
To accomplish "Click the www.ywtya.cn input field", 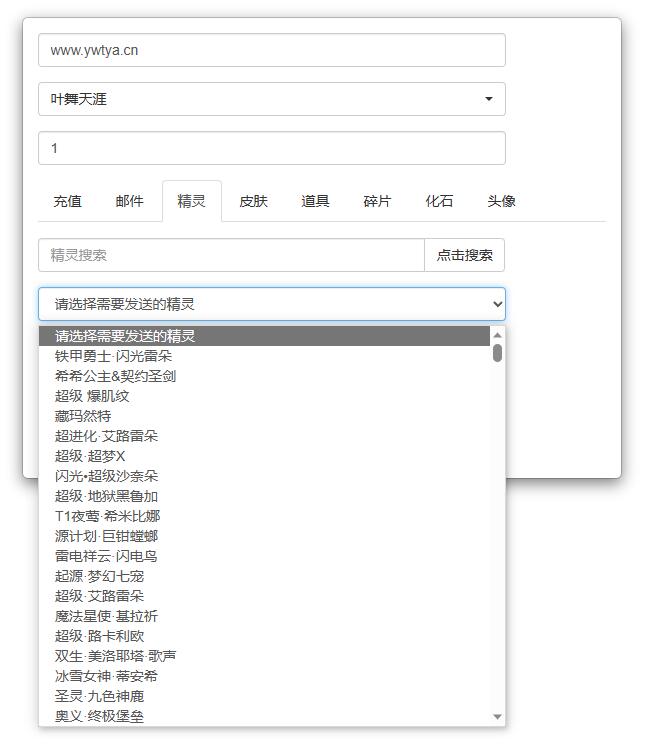I will (x=272, y=50).
